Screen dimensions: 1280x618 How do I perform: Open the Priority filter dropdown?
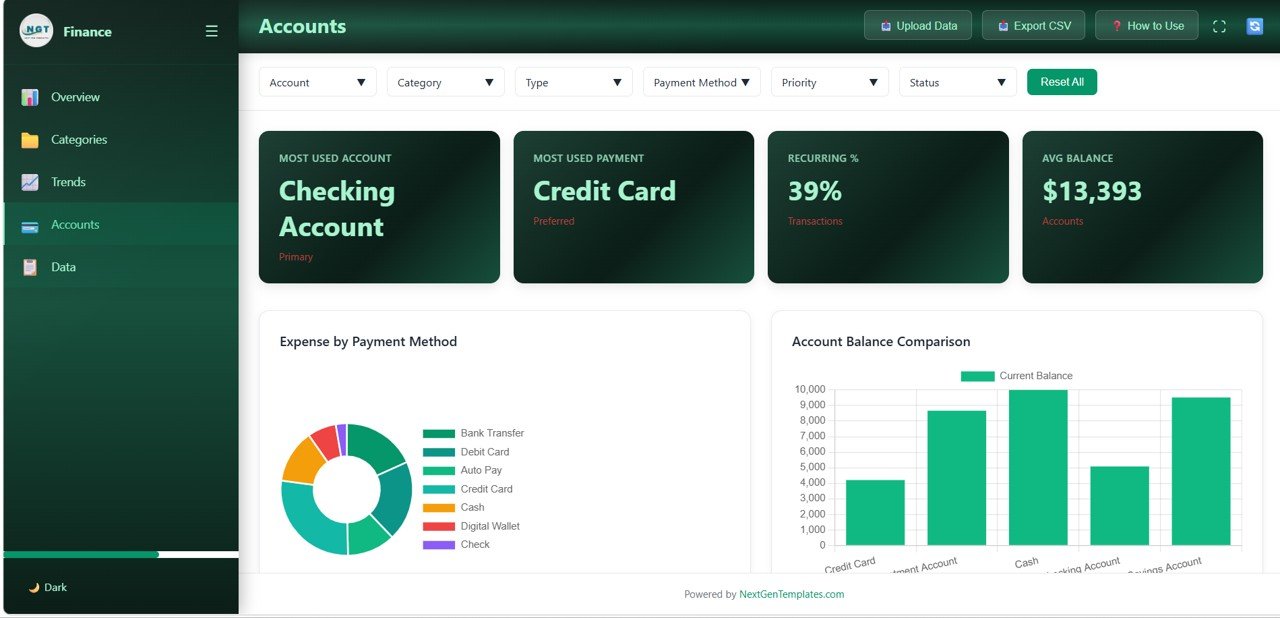[829, 82]
